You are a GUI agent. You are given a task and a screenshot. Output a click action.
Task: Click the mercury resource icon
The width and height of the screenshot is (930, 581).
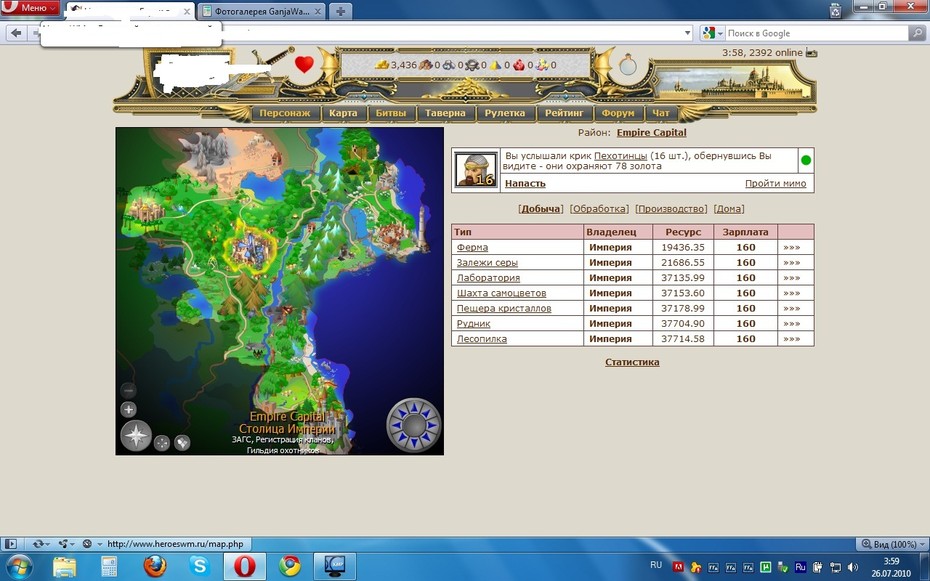point(472,65)
